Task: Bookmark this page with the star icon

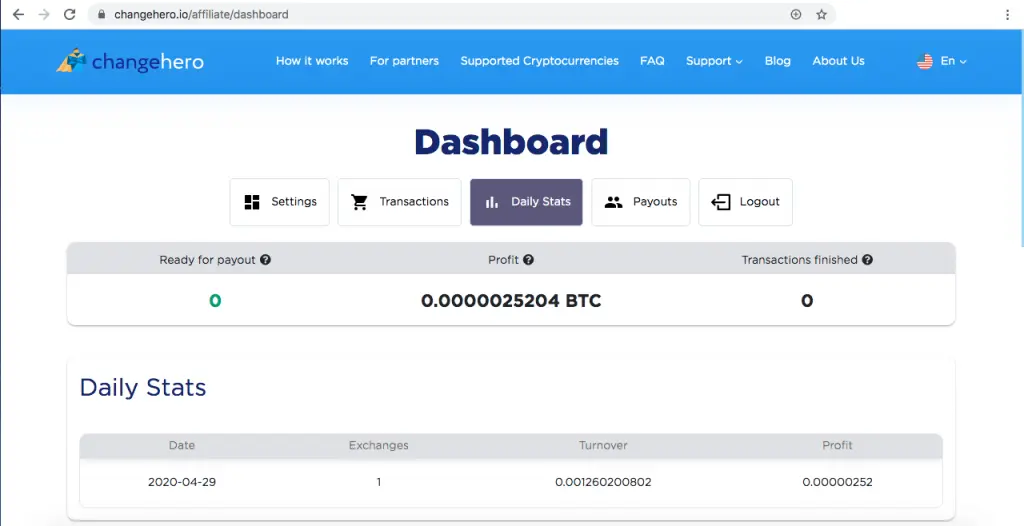Action: [822, 14]
